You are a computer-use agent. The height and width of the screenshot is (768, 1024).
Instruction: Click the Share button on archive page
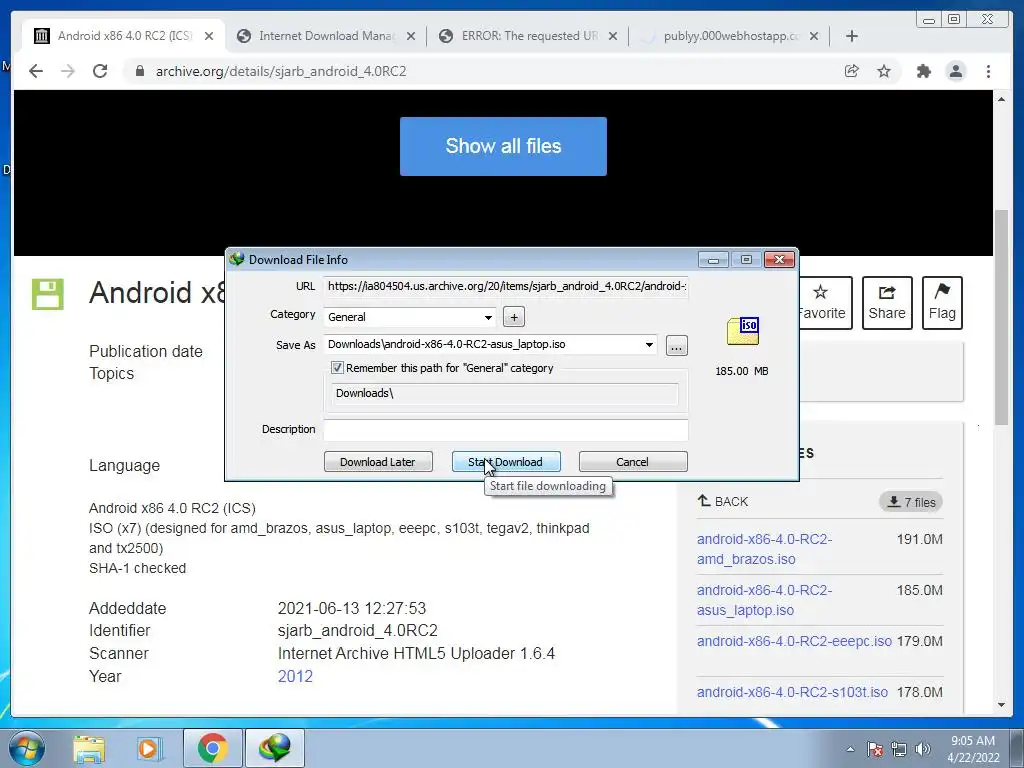point(887,303)
